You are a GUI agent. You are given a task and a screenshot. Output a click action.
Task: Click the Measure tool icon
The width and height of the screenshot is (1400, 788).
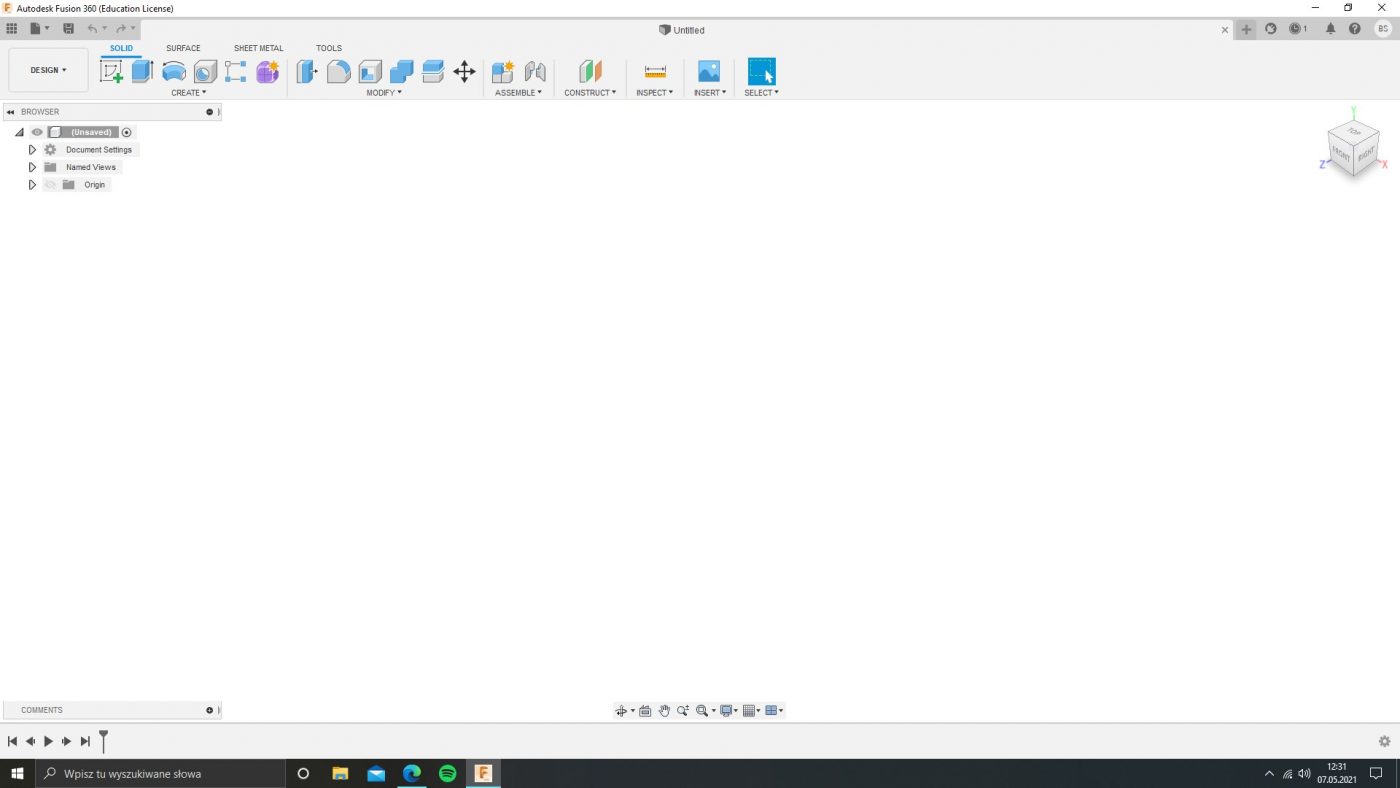tap(655, 72)
